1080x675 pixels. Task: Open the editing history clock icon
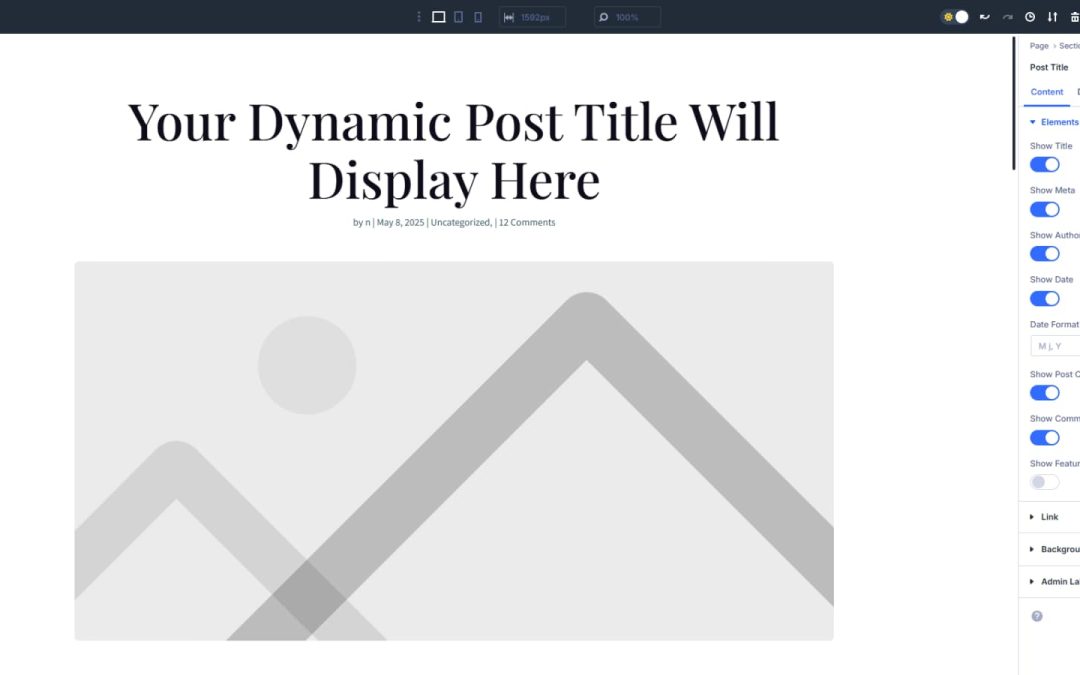tap(1030, 17)
